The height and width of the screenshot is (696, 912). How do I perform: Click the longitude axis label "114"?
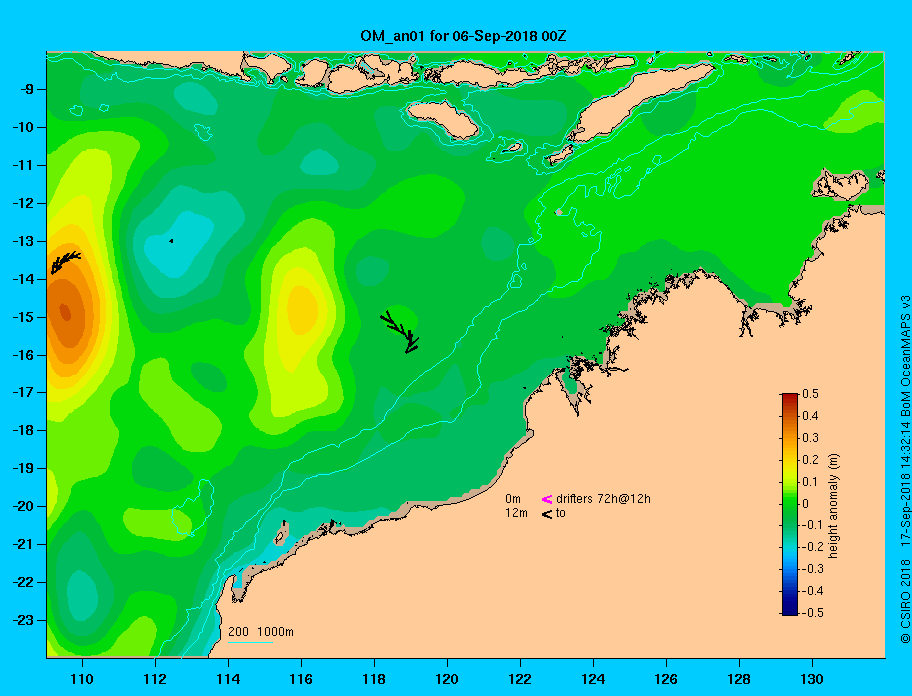(228, 679)
